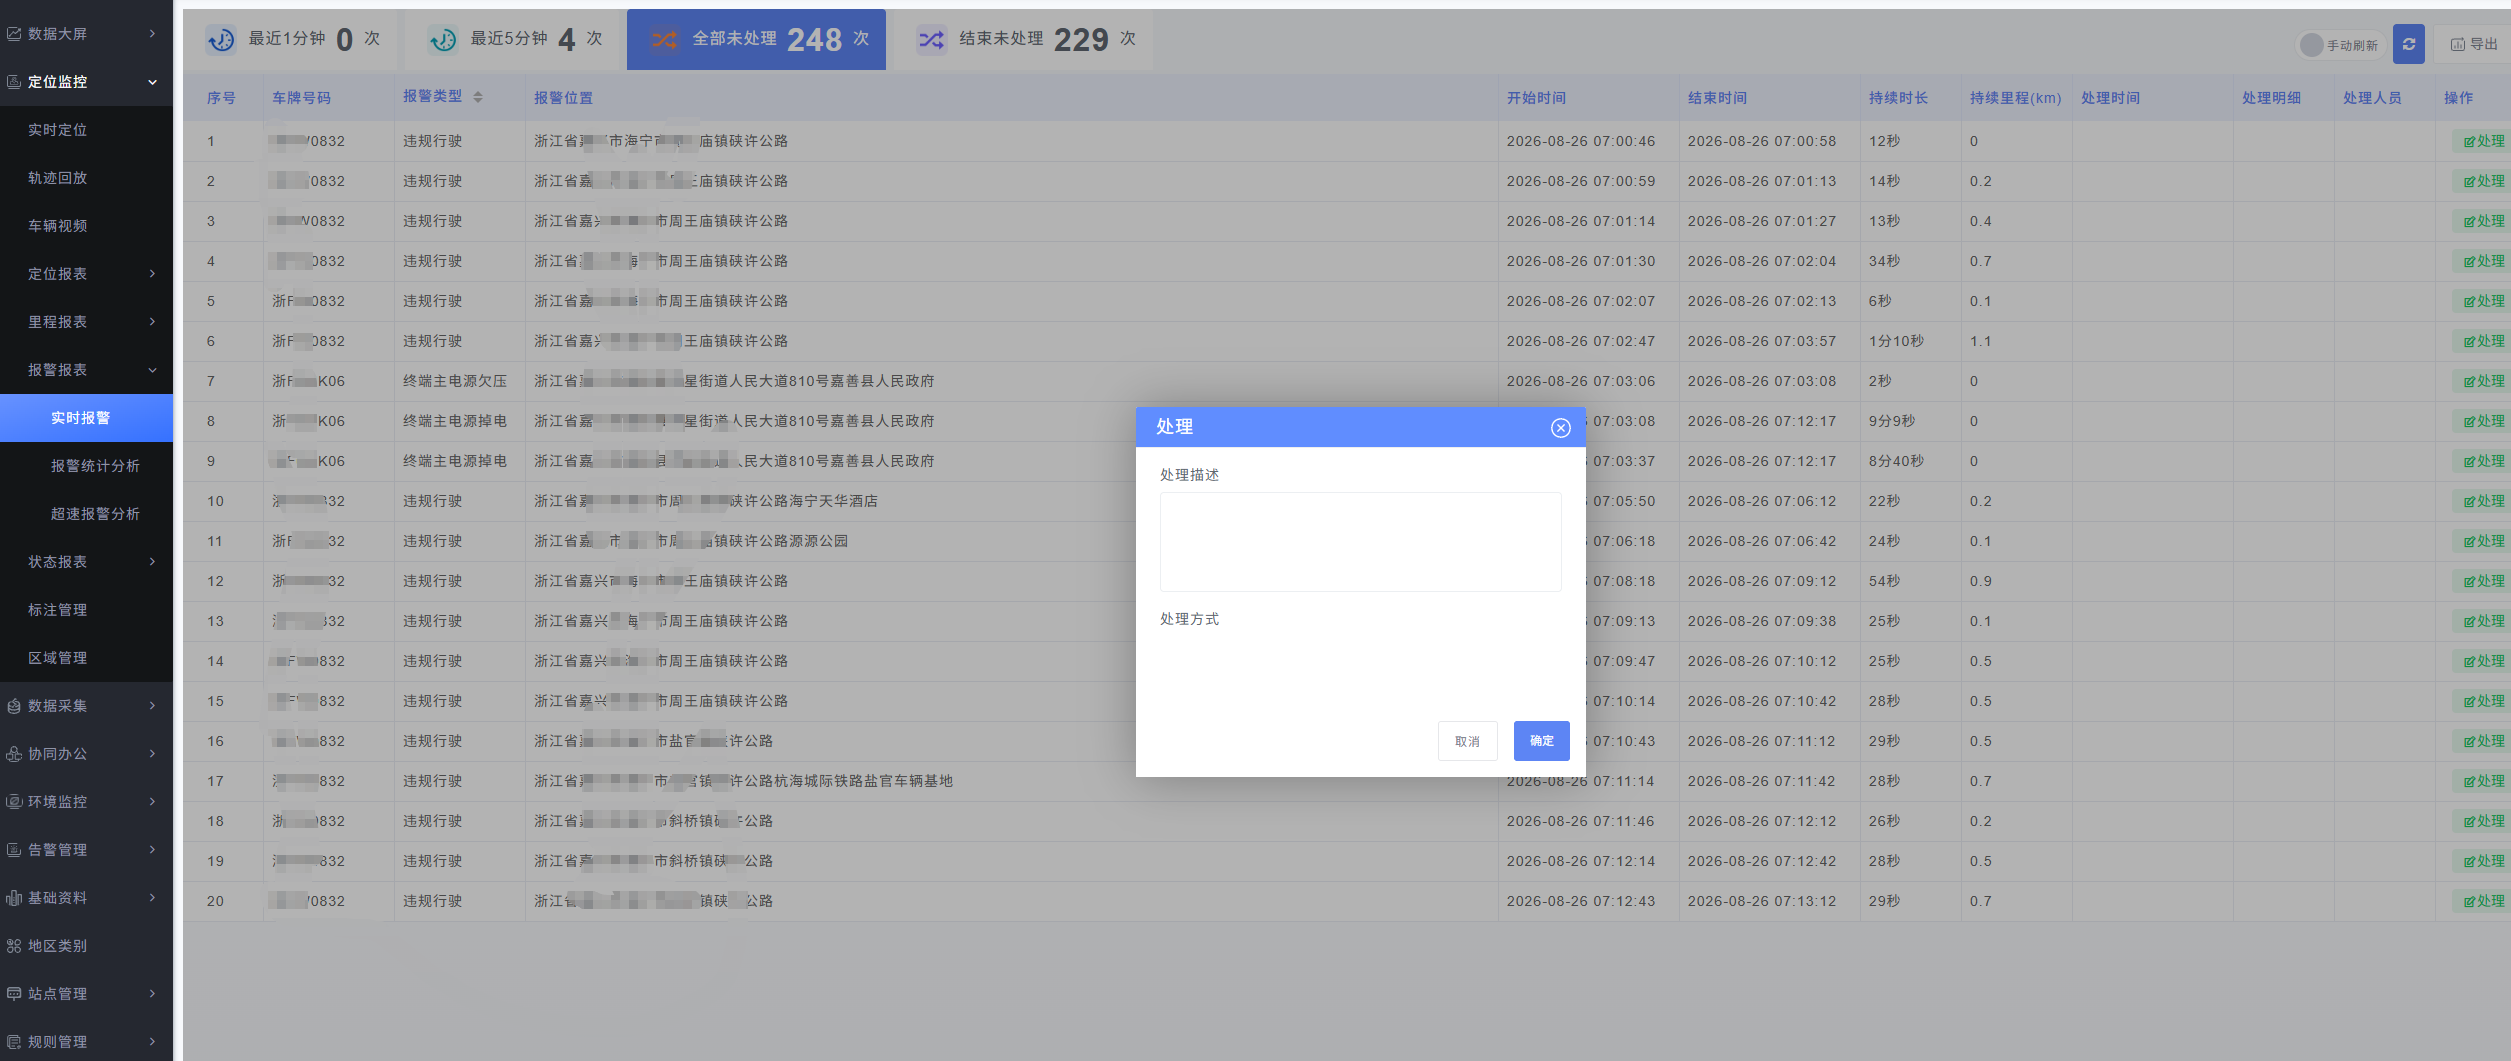Click the 最近5分钟 clock icon
Screen dimensions: 2511x1061
coord(443,39)
